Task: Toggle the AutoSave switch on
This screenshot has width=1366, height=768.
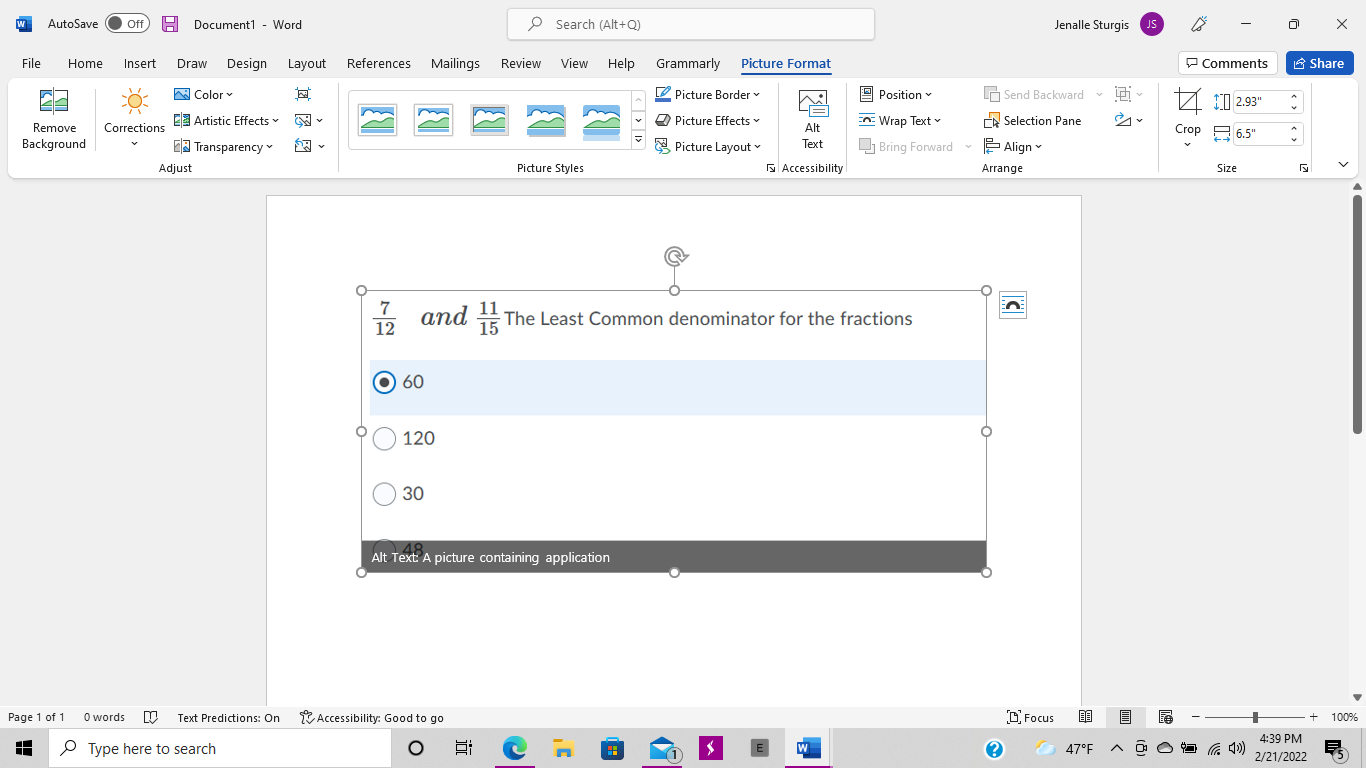Action: point(127,24)
